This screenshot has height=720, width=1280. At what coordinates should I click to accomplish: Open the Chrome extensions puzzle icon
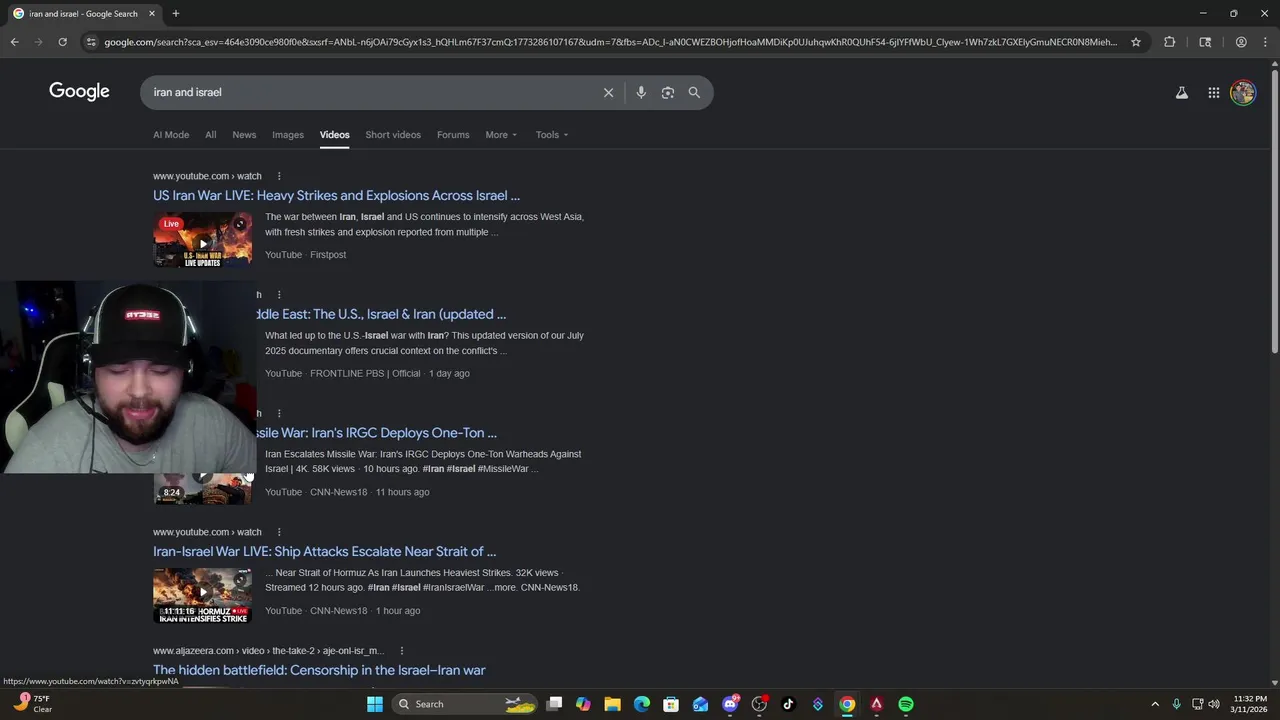click(1169, 42)
